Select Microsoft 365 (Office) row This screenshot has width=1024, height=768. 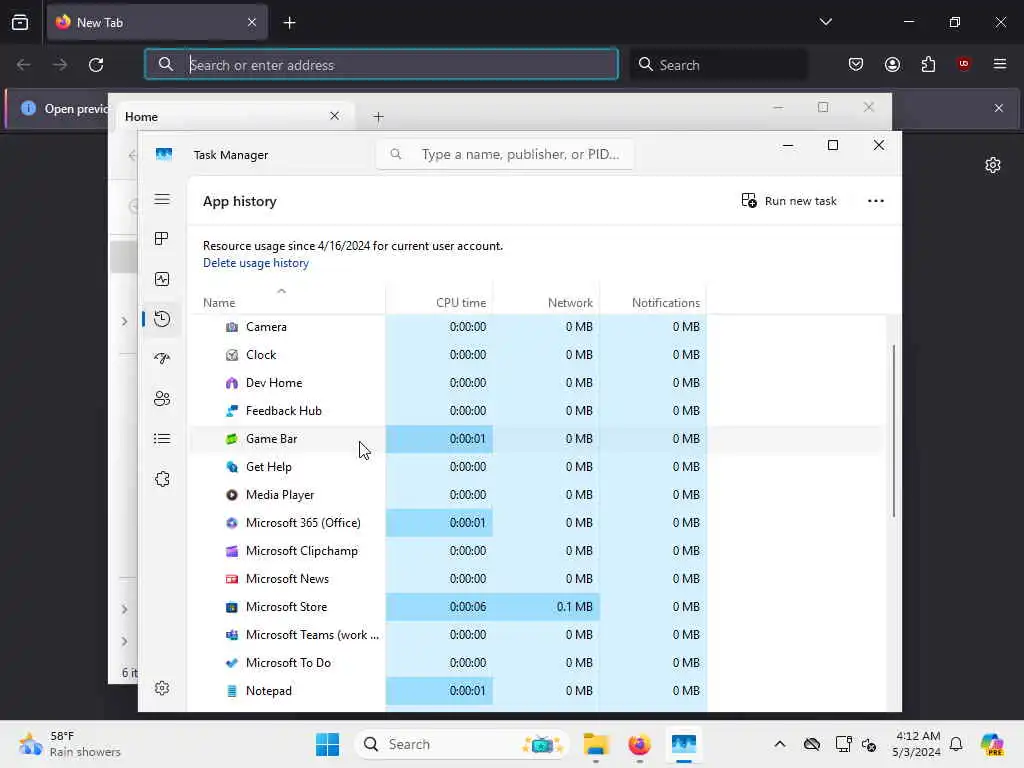pos(537,523)
